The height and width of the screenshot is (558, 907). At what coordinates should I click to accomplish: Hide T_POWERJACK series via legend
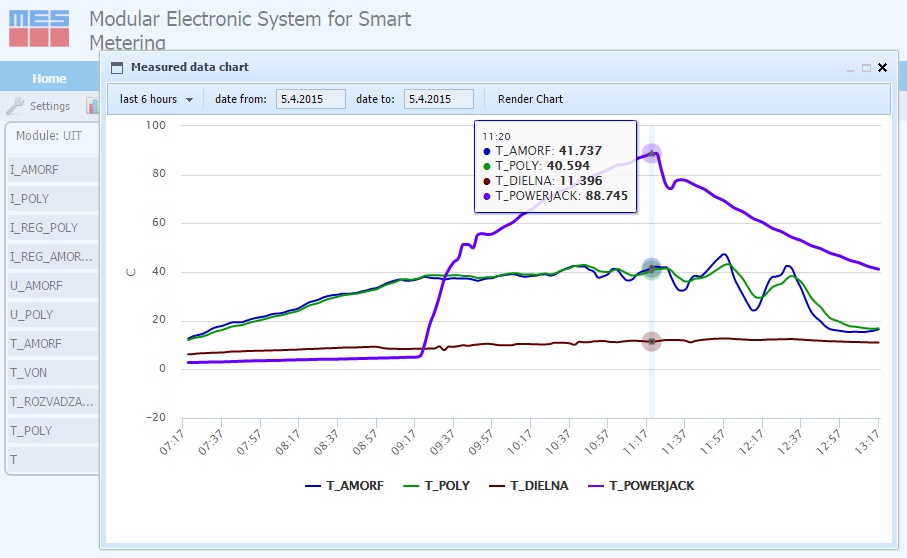pos(643,486)
